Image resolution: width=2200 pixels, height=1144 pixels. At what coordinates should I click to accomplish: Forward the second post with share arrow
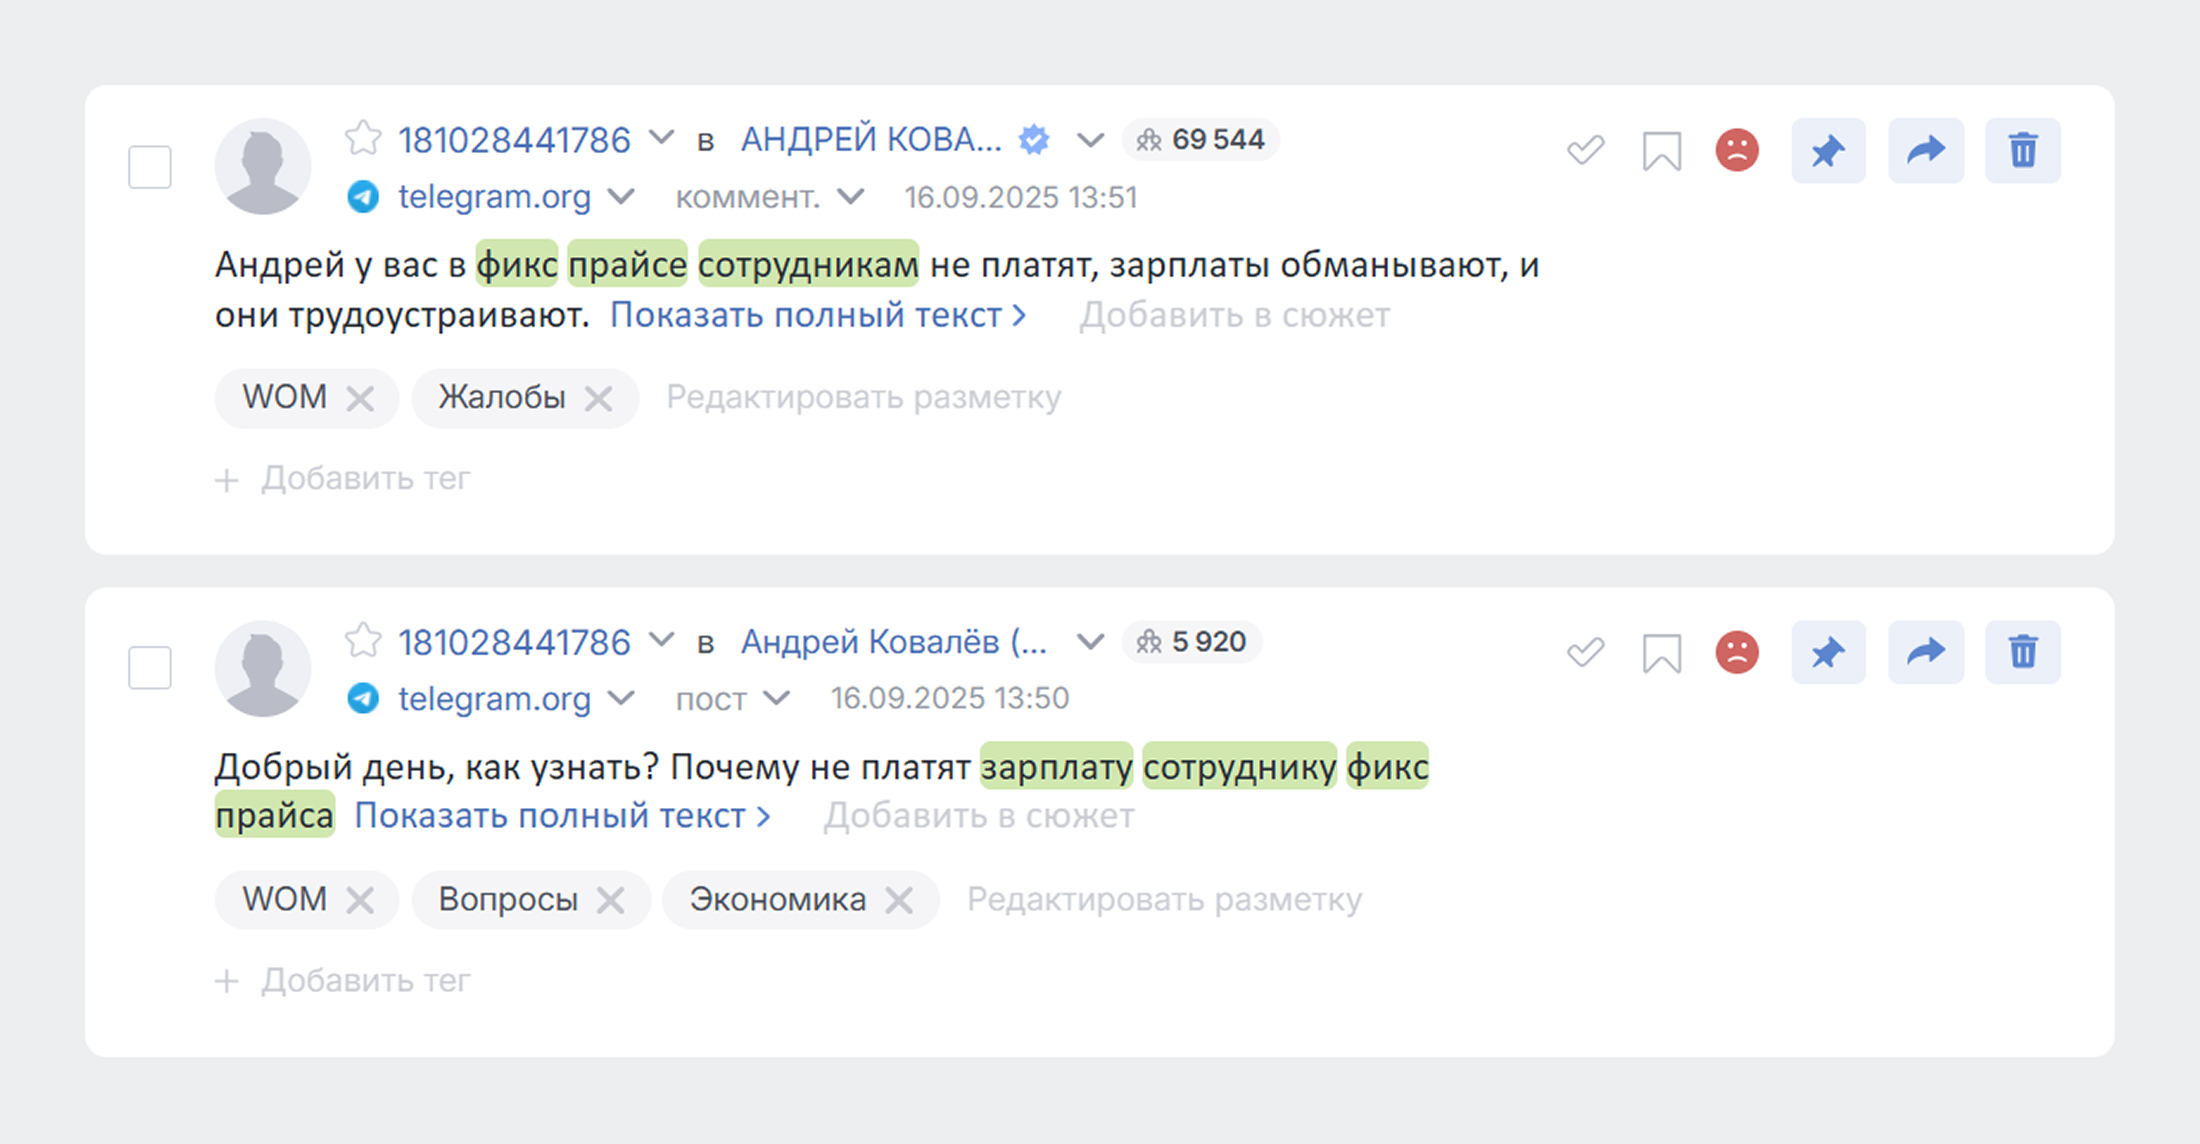tap(1925, 653)
